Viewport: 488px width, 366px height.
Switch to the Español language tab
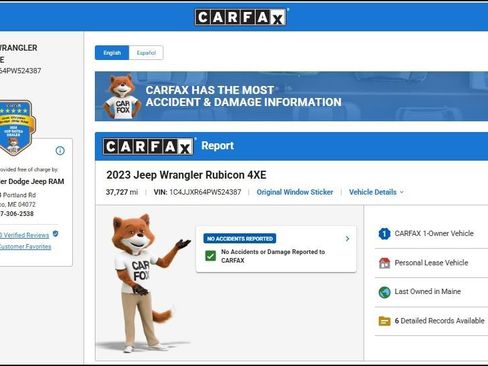pos(146,53)
